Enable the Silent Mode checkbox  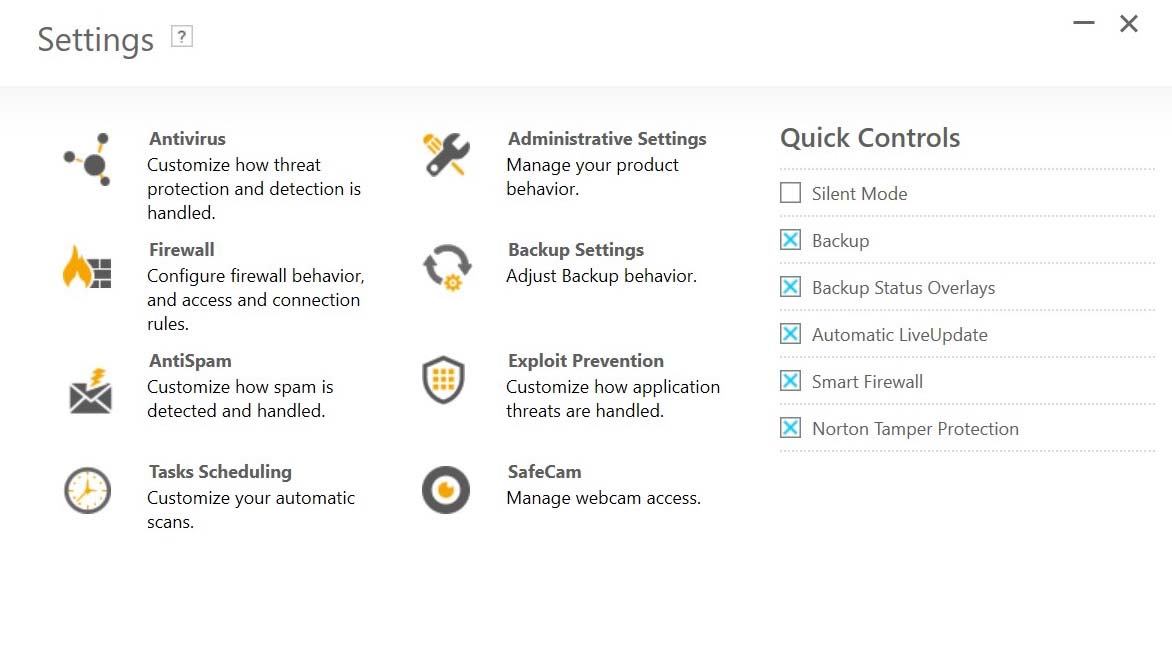coord(790,193)
